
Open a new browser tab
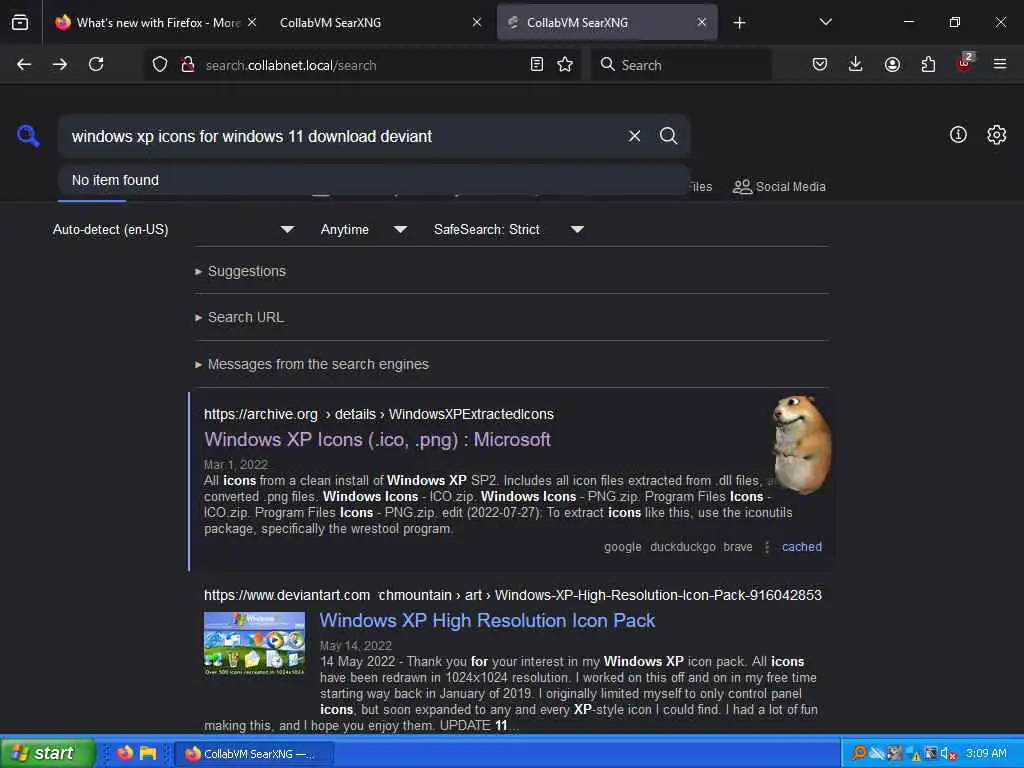739,23
